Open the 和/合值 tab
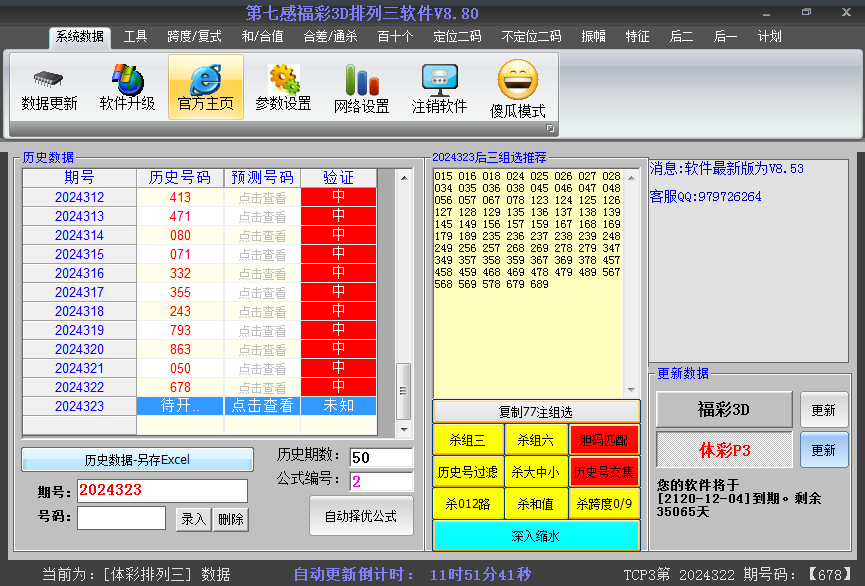Viewport: 865px width, 586px height. pos(262,37)
